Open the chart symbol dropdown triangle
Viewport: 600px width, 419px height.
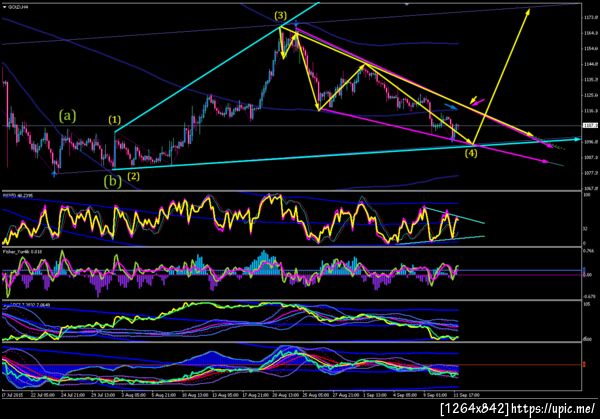point(5,7)
